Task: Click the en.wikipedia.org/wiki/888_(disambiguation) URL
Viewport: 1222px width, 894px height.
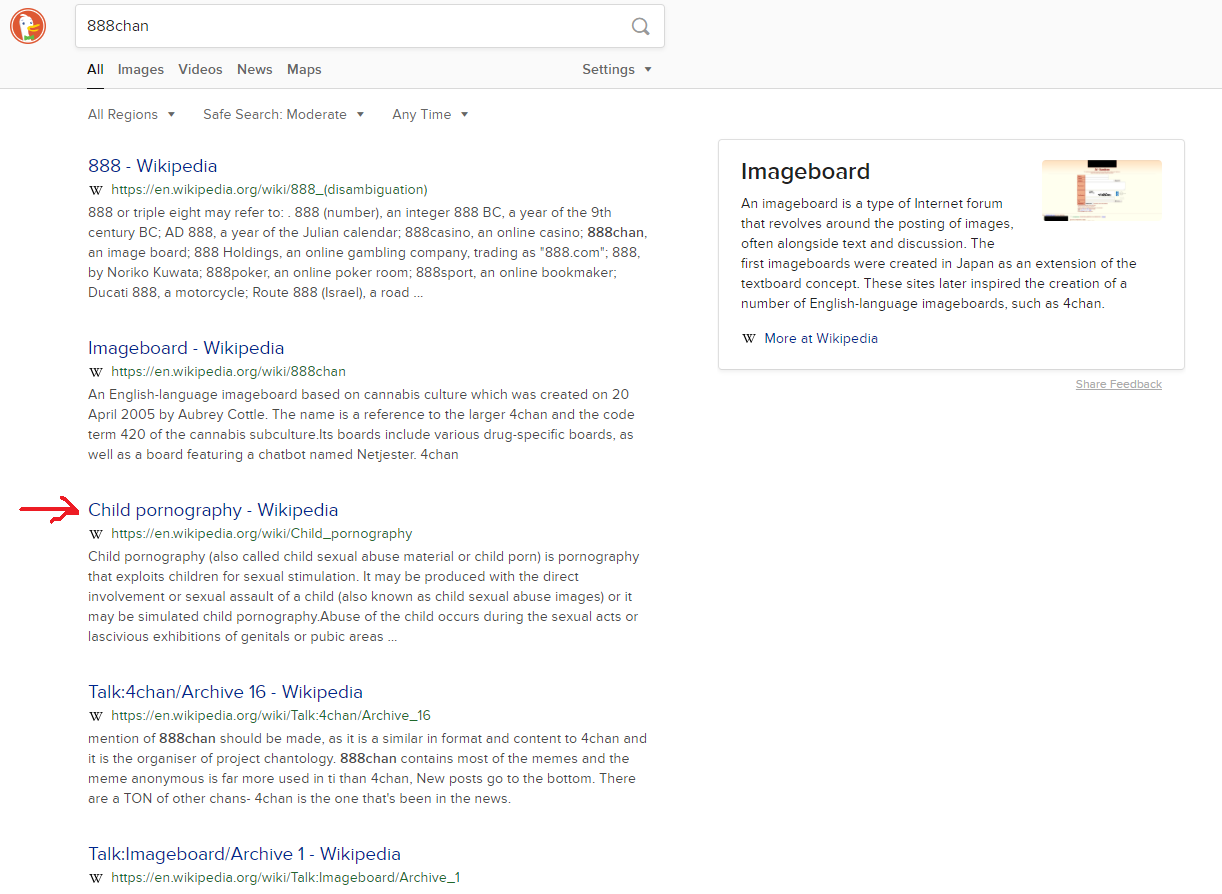Action: [269, 190]
